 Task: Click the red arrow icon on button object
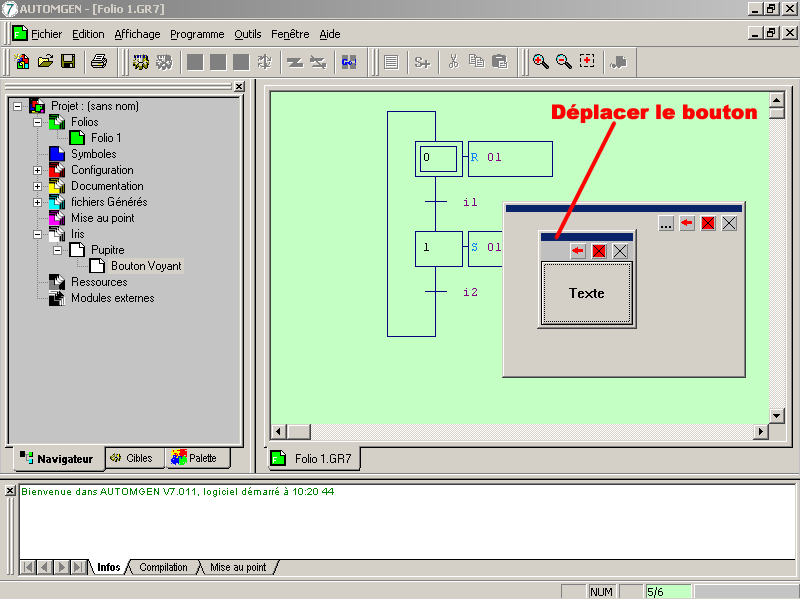(x=578, y=251)
